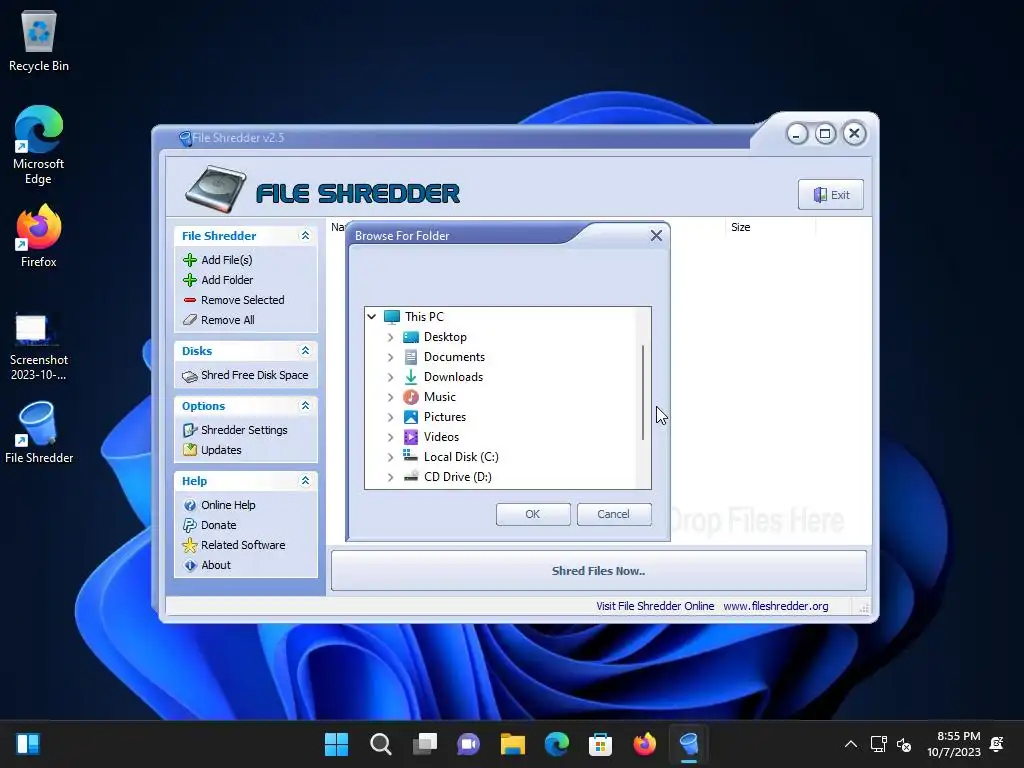Collapse the Options panel section
The height and width of the screenshot is (768, 1024).
(305, 406)
